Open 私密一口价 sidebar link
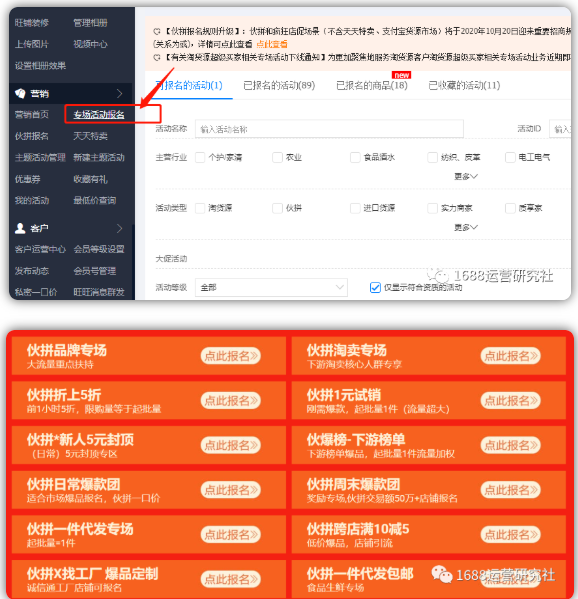578x599 pixels. coord(36,292)
